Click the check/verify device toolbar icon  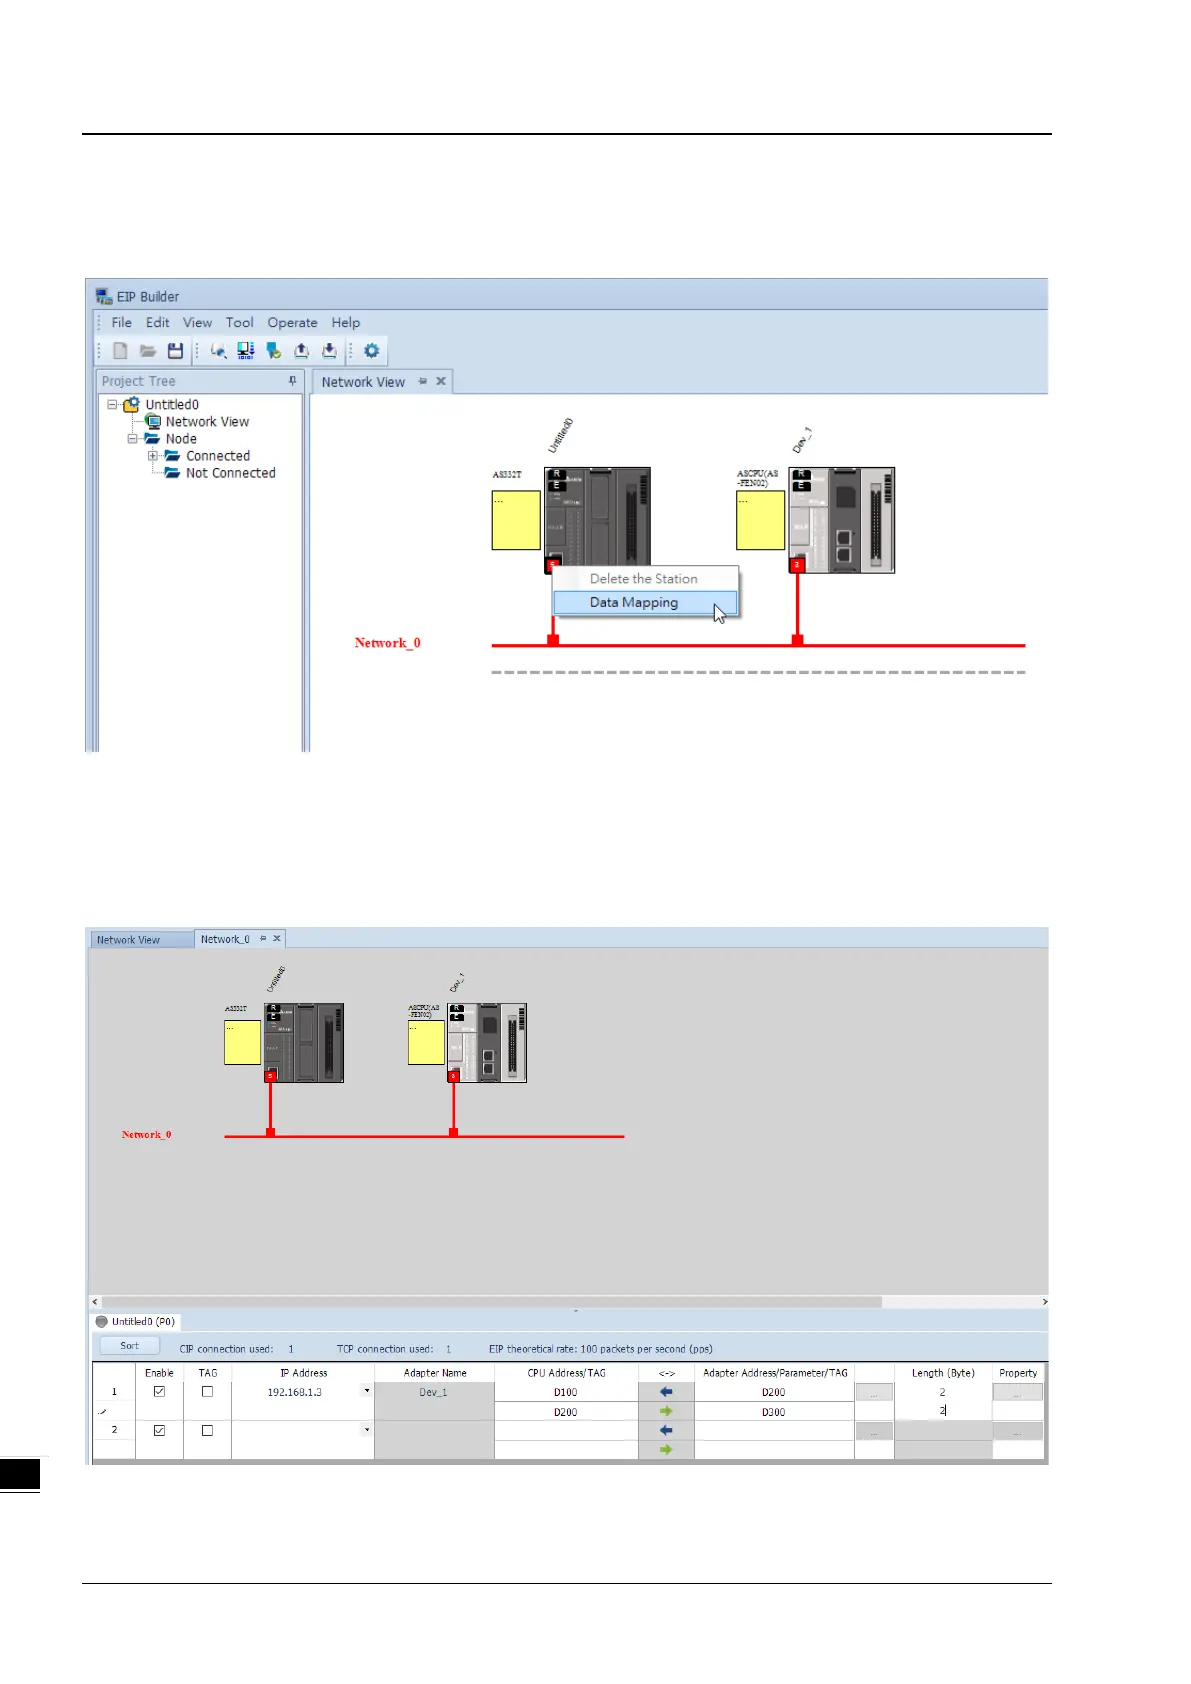pyautogui.click(x=273, y=351)
